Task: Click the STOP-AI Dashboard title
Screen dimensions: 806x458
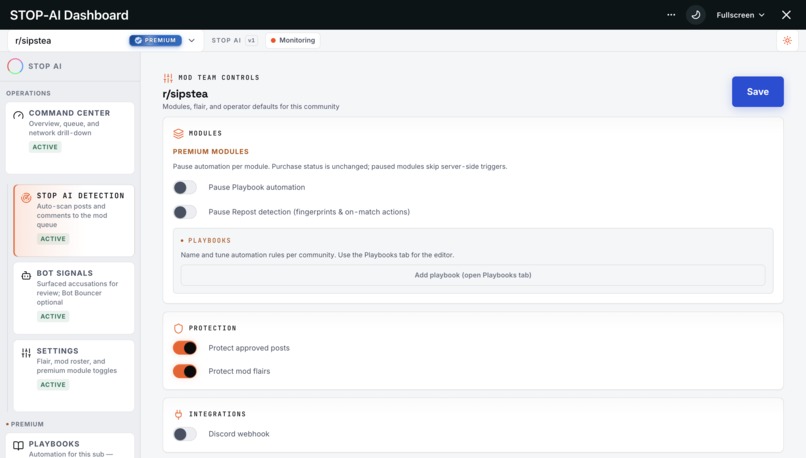Action: [x=69, y=15]
